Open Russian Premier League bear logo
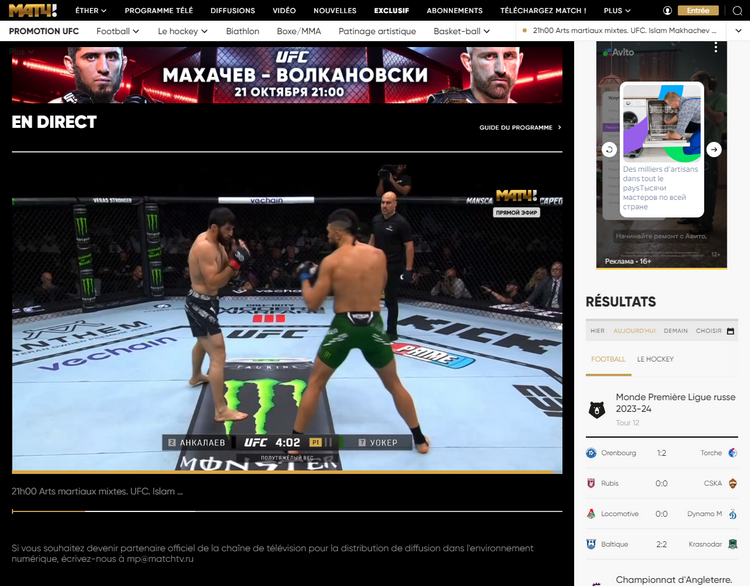 click(596, 410)
